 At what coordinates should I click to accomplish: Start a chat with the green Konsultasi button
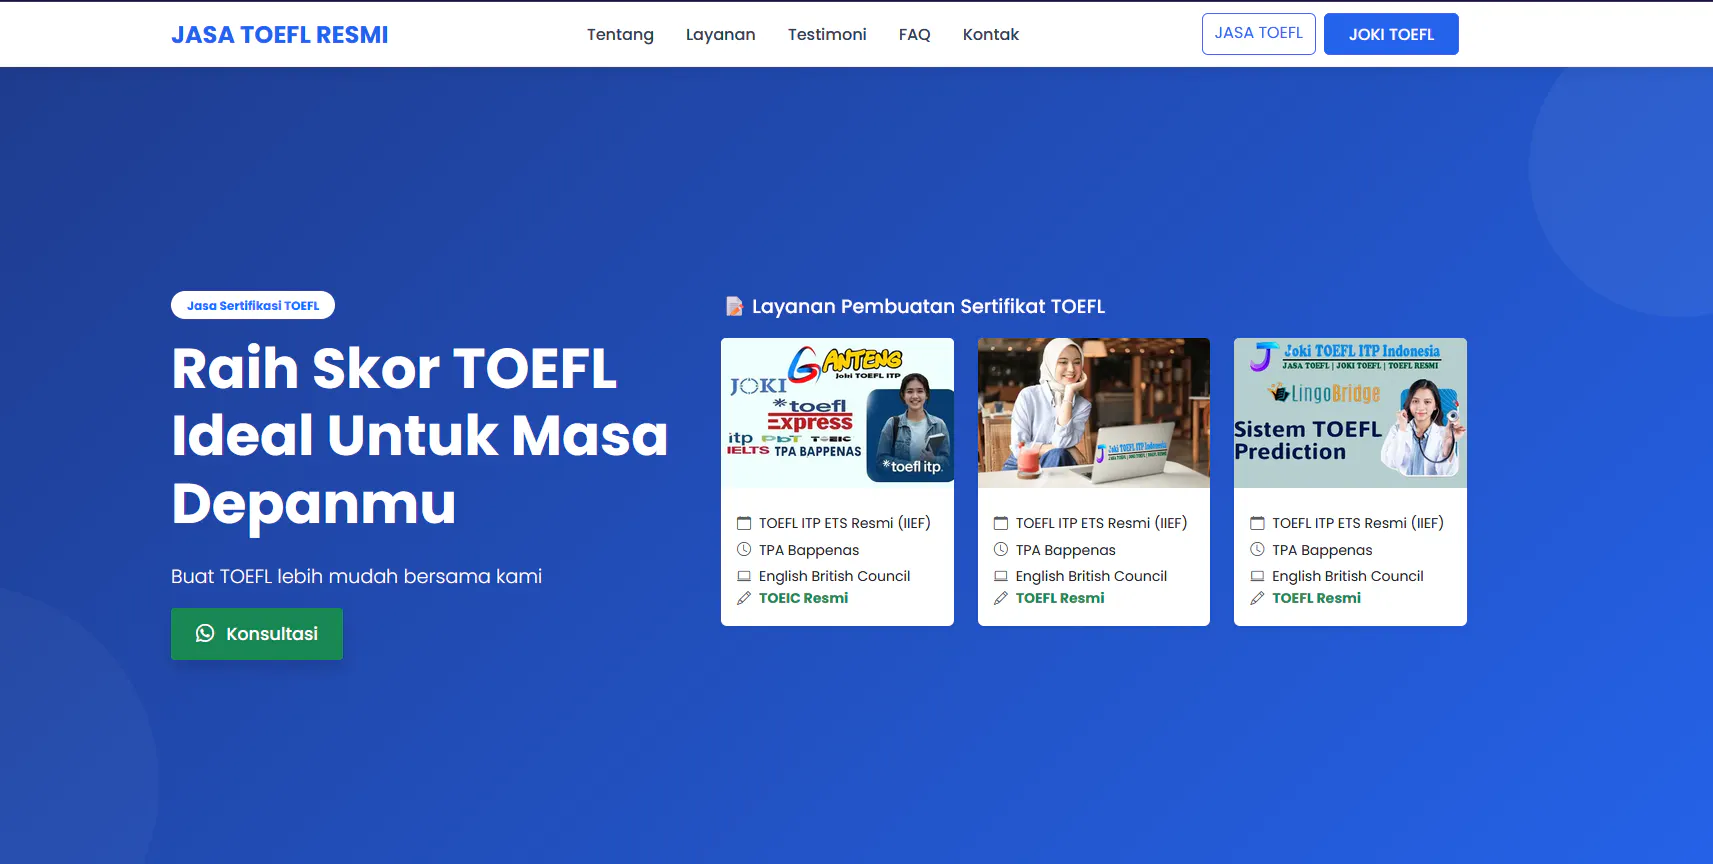tap(257, 634)
